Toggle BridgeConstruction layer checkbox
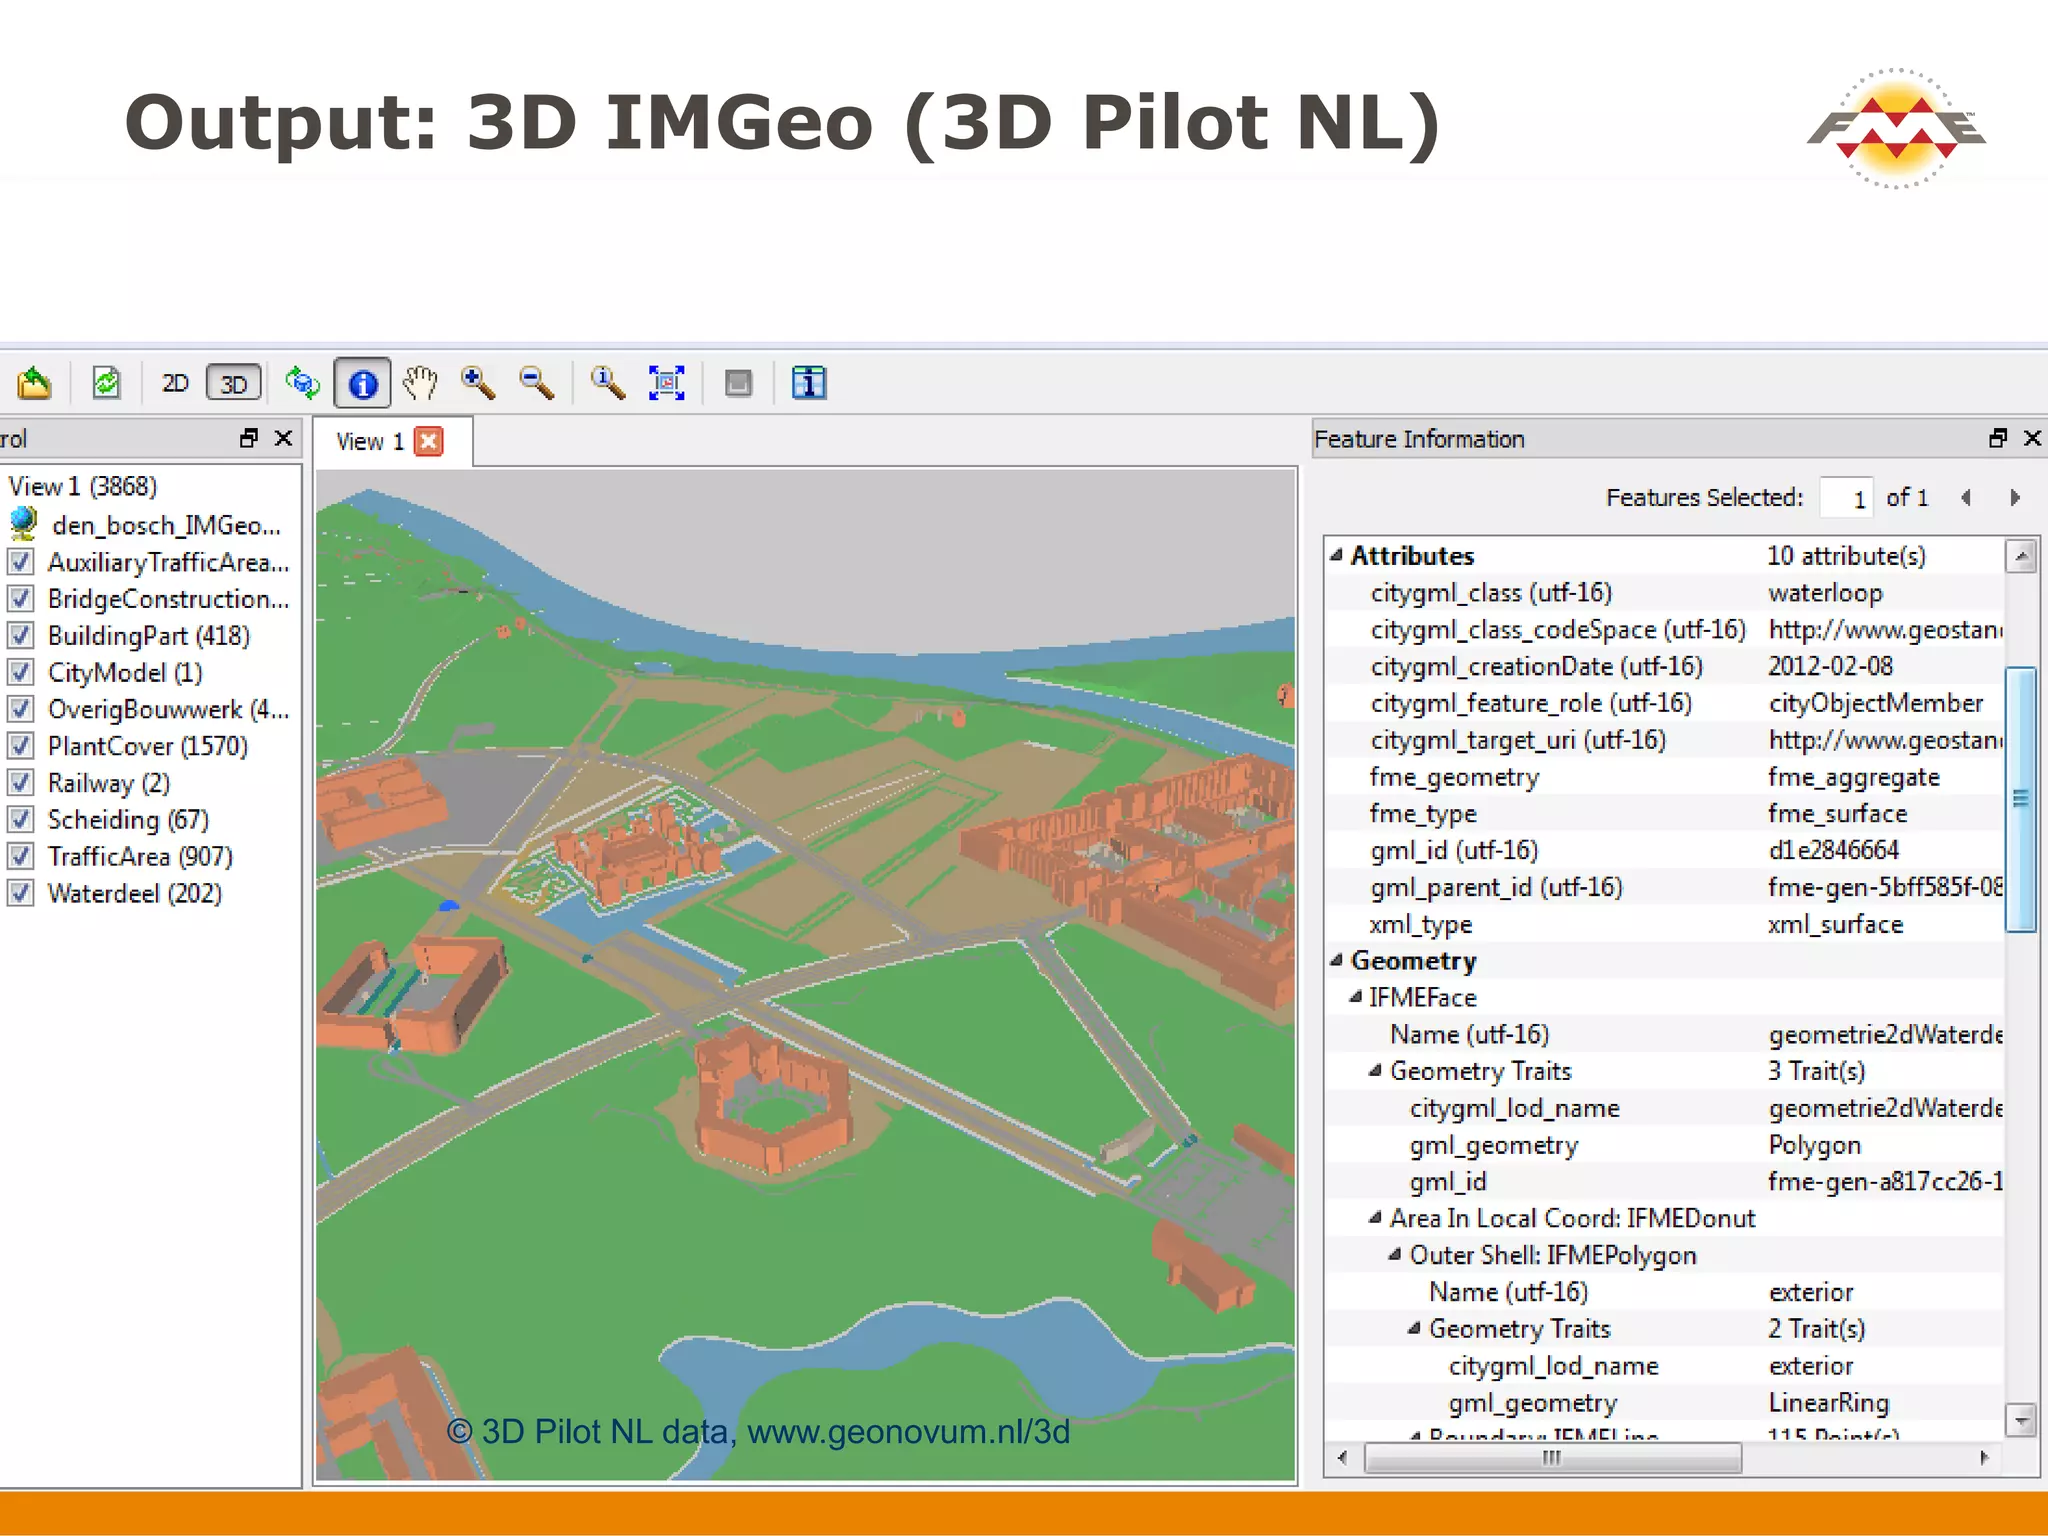 [x=21, y=598]
